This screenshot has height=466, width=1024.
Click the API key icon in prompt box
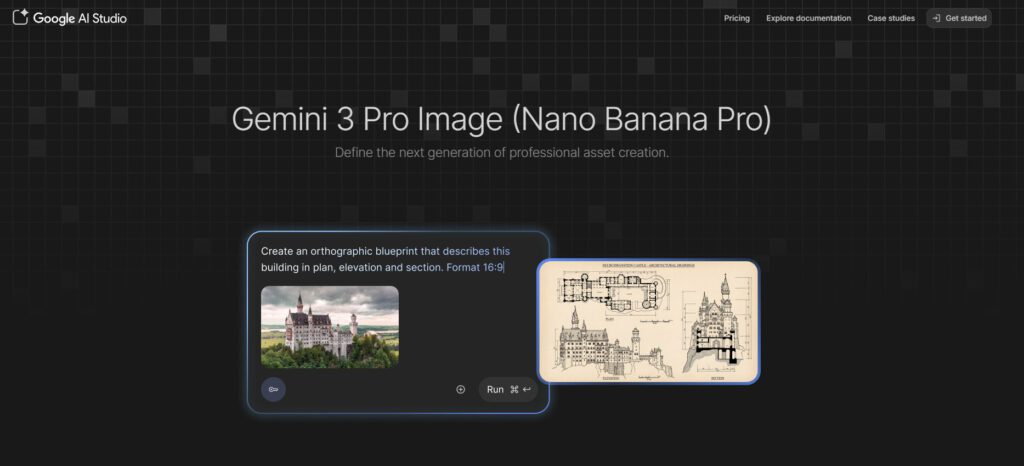pyautogui.click(x=273, y=389)
